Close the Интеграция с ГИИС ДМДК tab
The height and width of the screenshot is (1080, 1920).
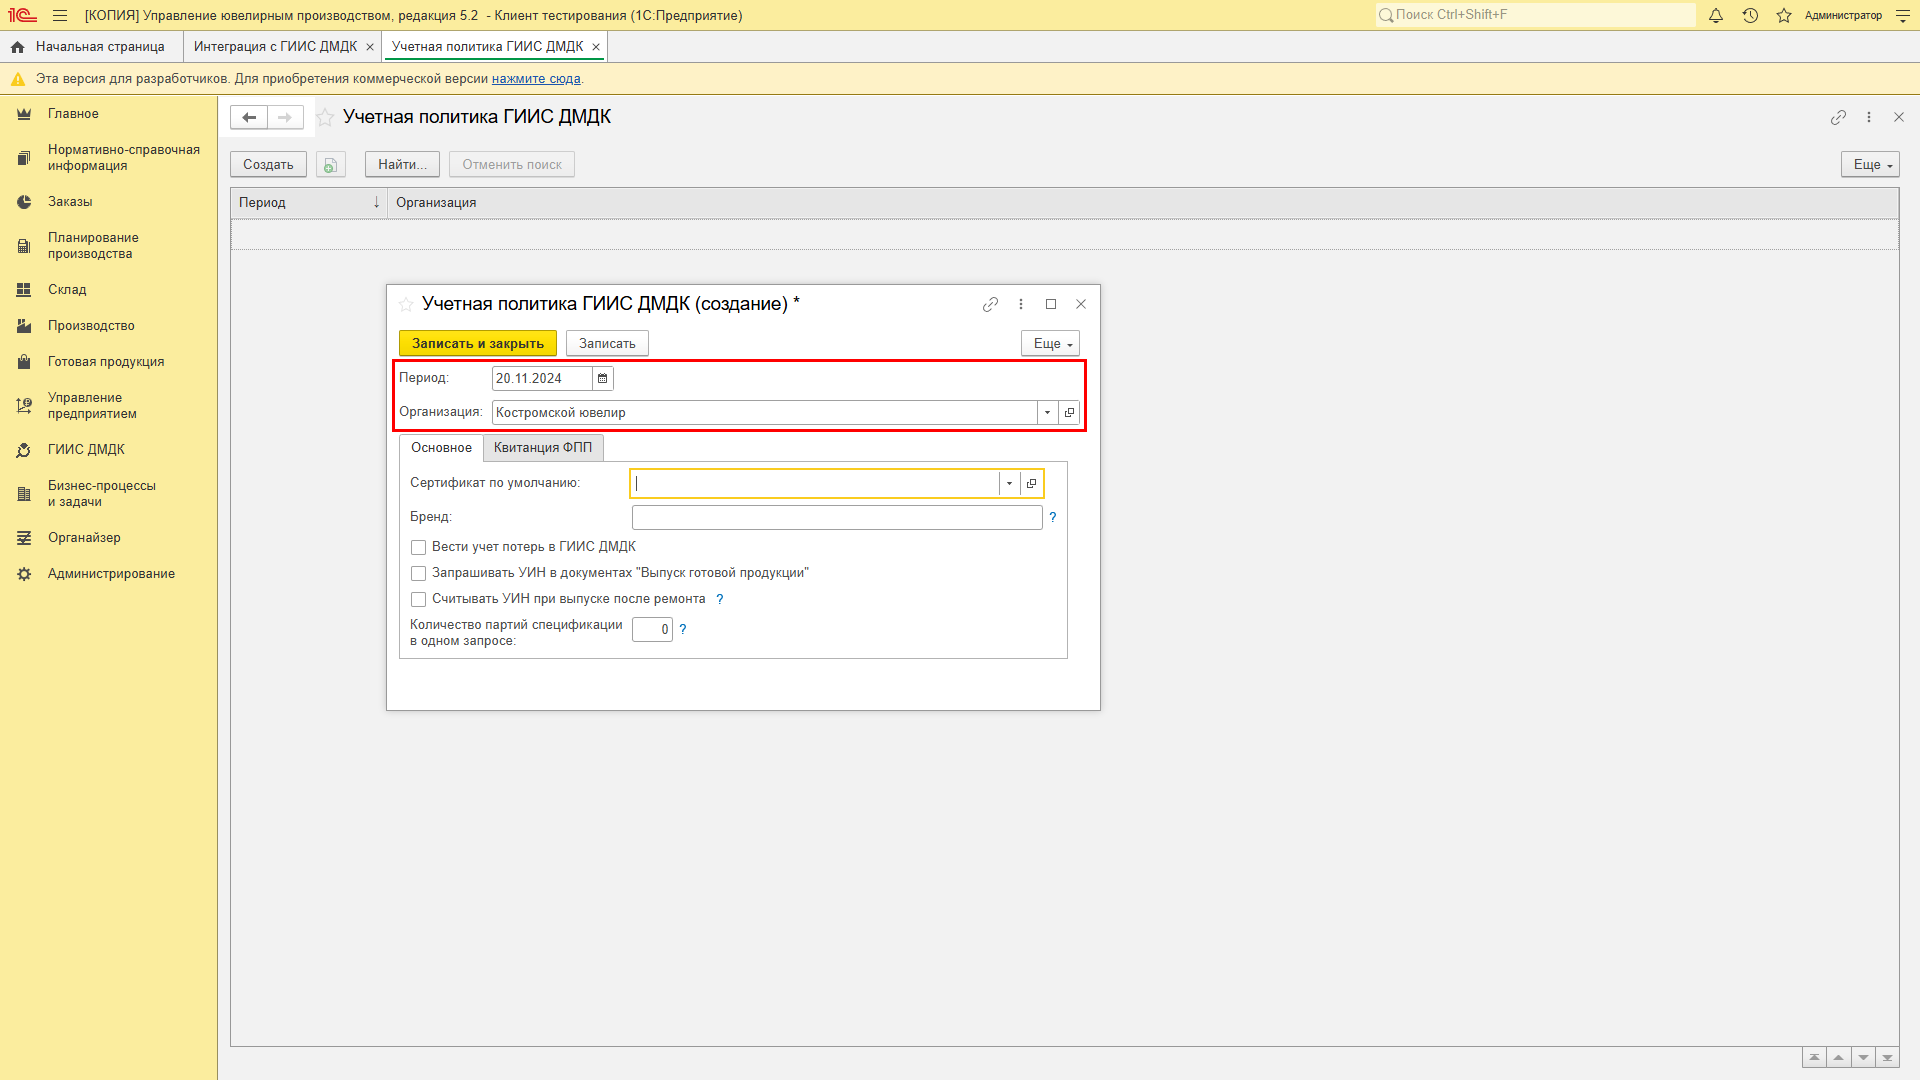[x=370, y=47]
